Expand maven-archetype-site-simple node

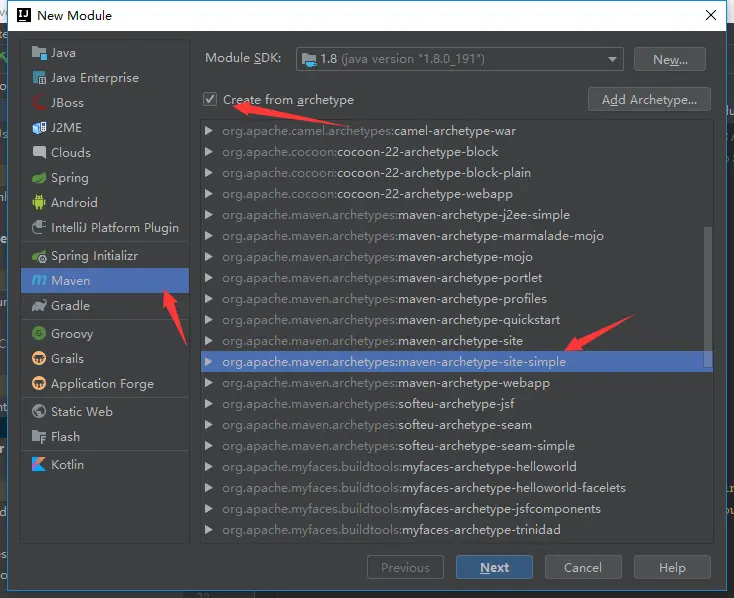209,362
